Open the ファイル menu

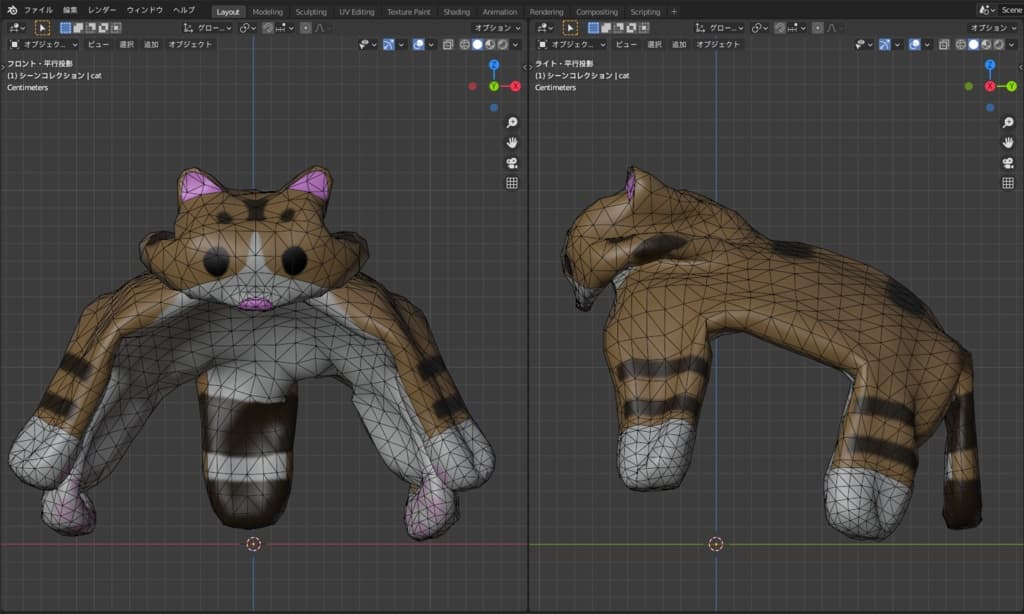pyautogui.click(x=38, y=10)
